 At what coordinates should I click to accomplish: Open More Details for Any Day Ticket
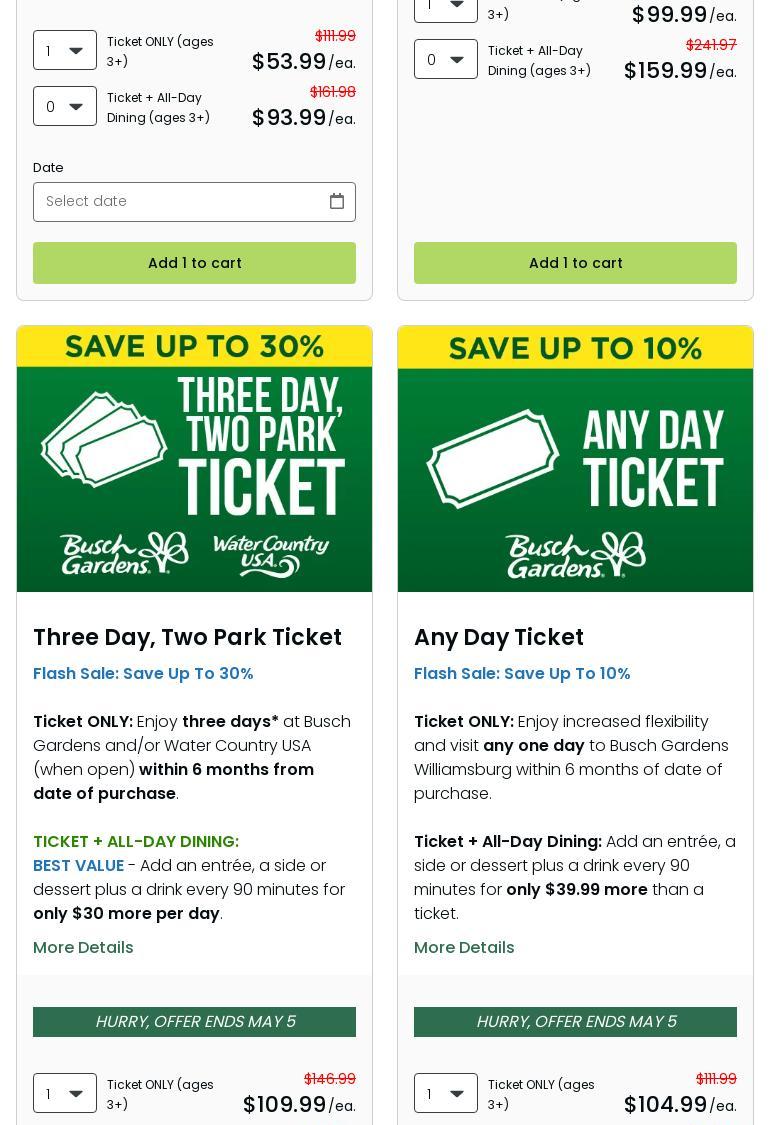coord(464,947)
